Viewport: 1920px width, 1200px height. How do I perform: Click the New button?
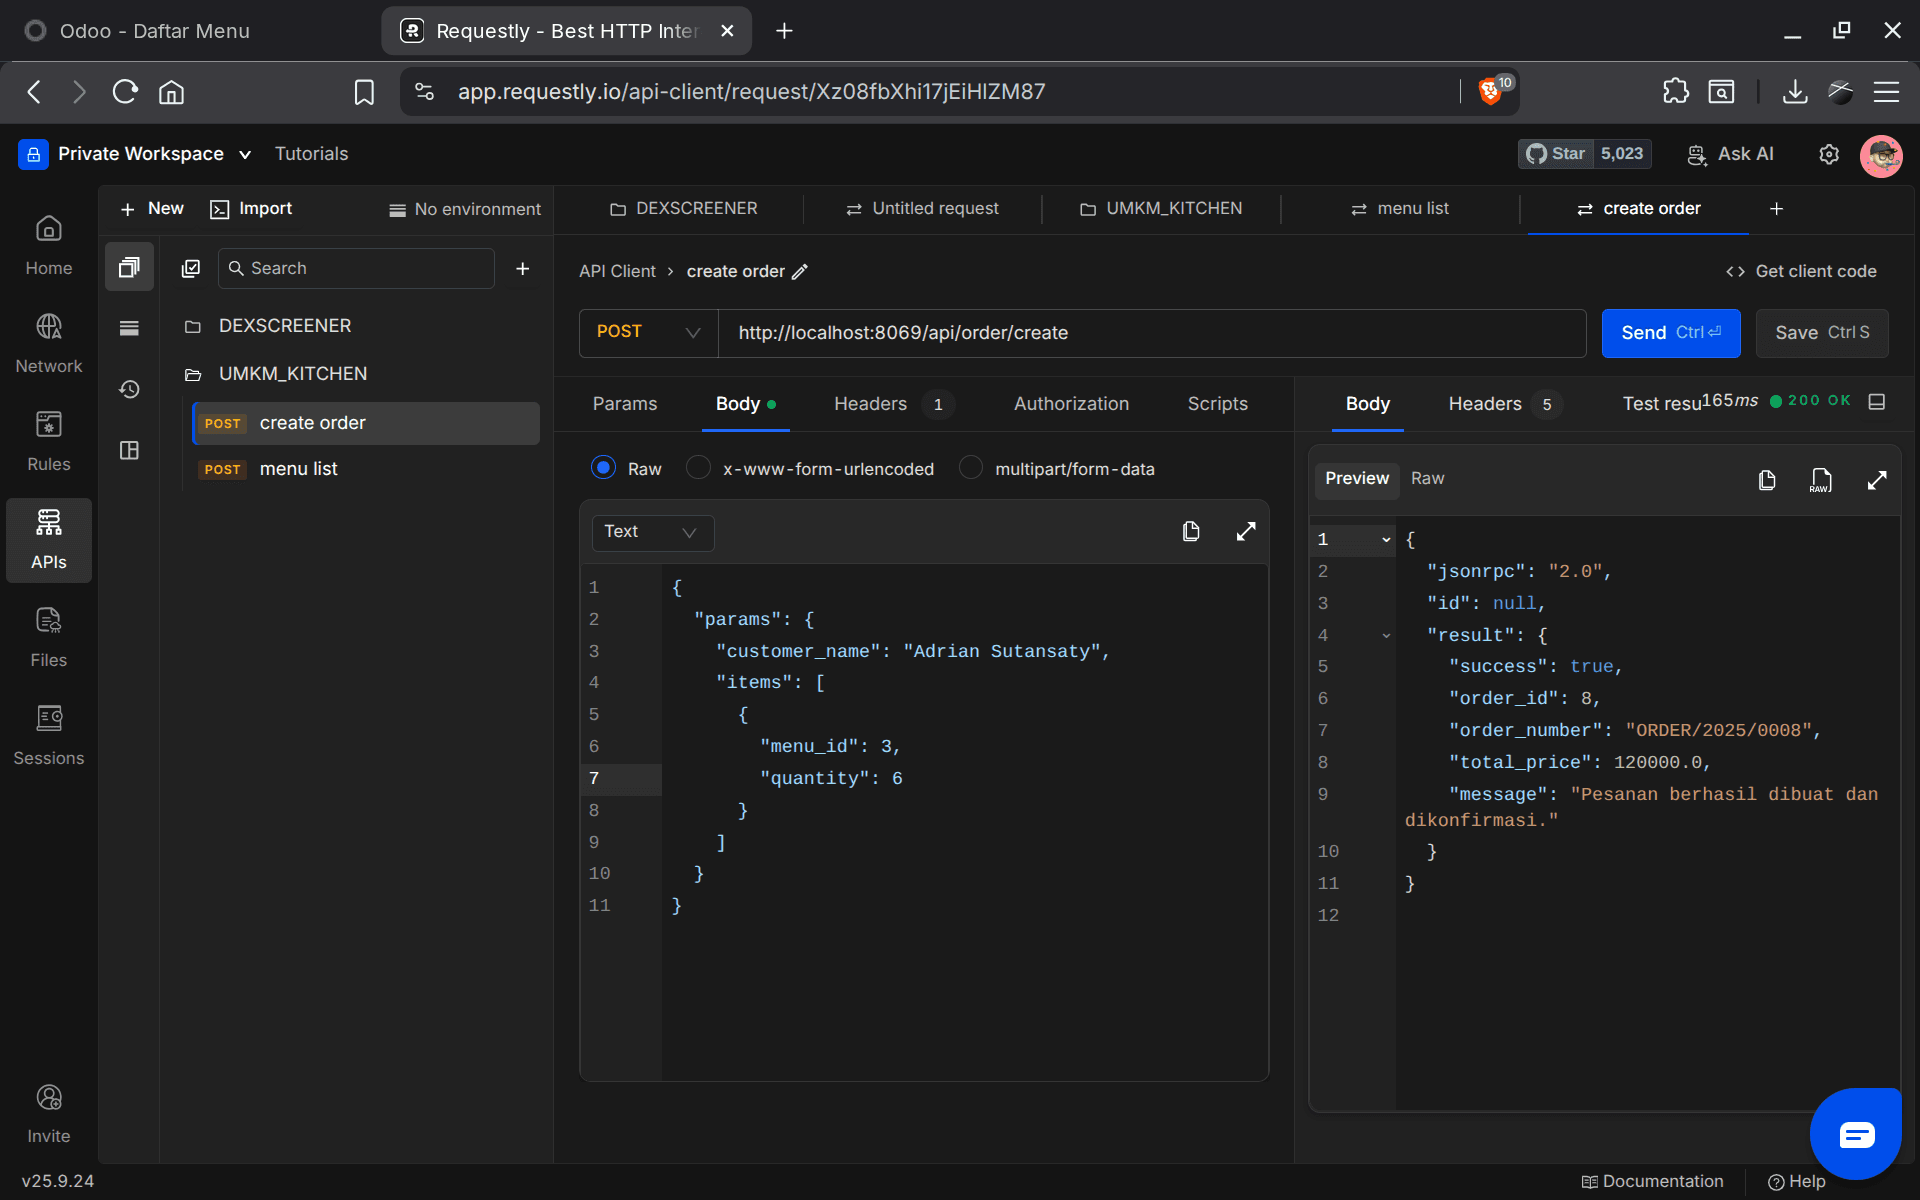click(152, 208)
